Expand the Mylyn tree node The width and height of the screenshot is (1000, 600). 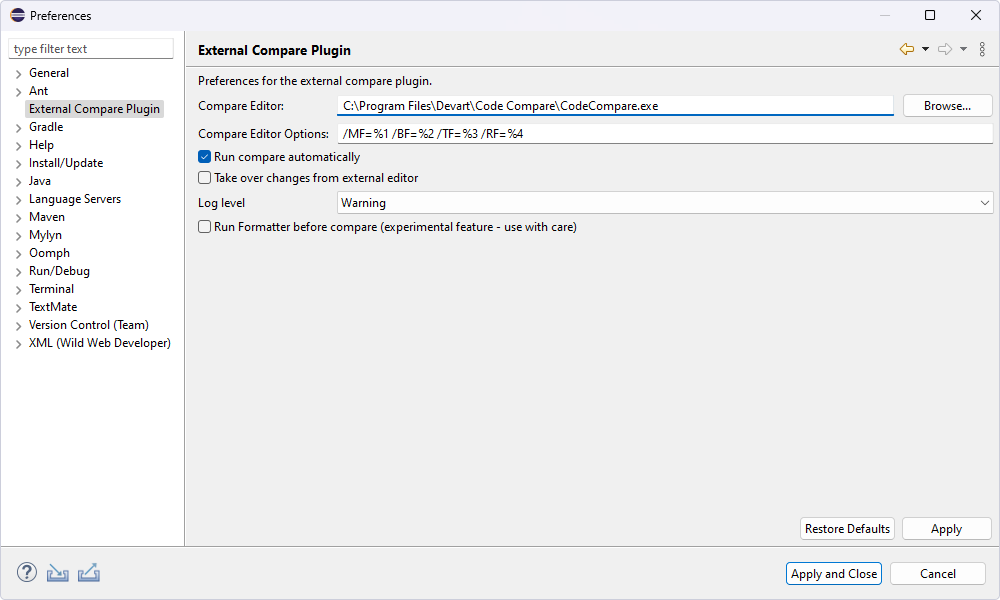click(x=18, y=236)
